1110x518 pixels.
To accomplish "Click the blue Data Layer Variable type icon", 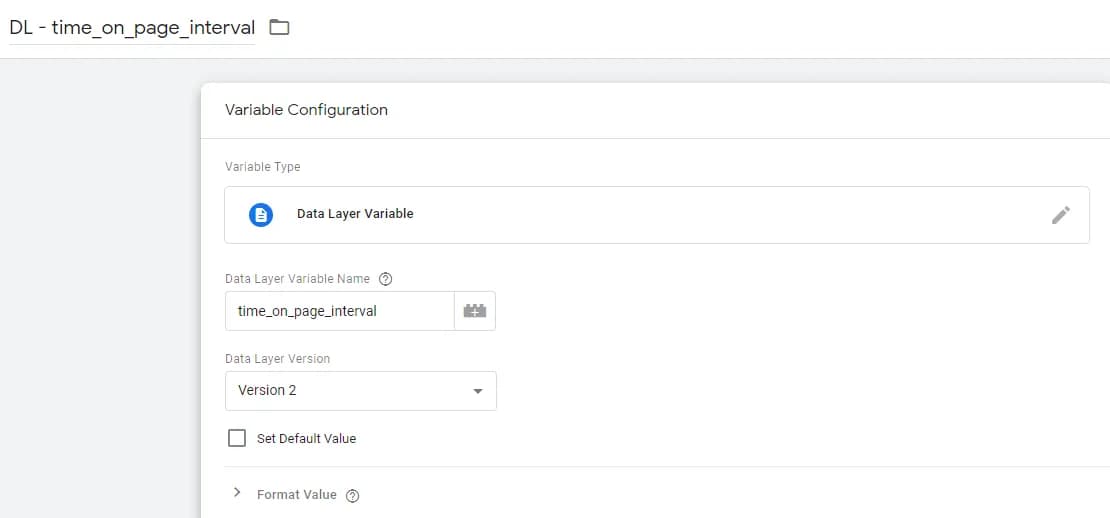I will tap(261, 214).
